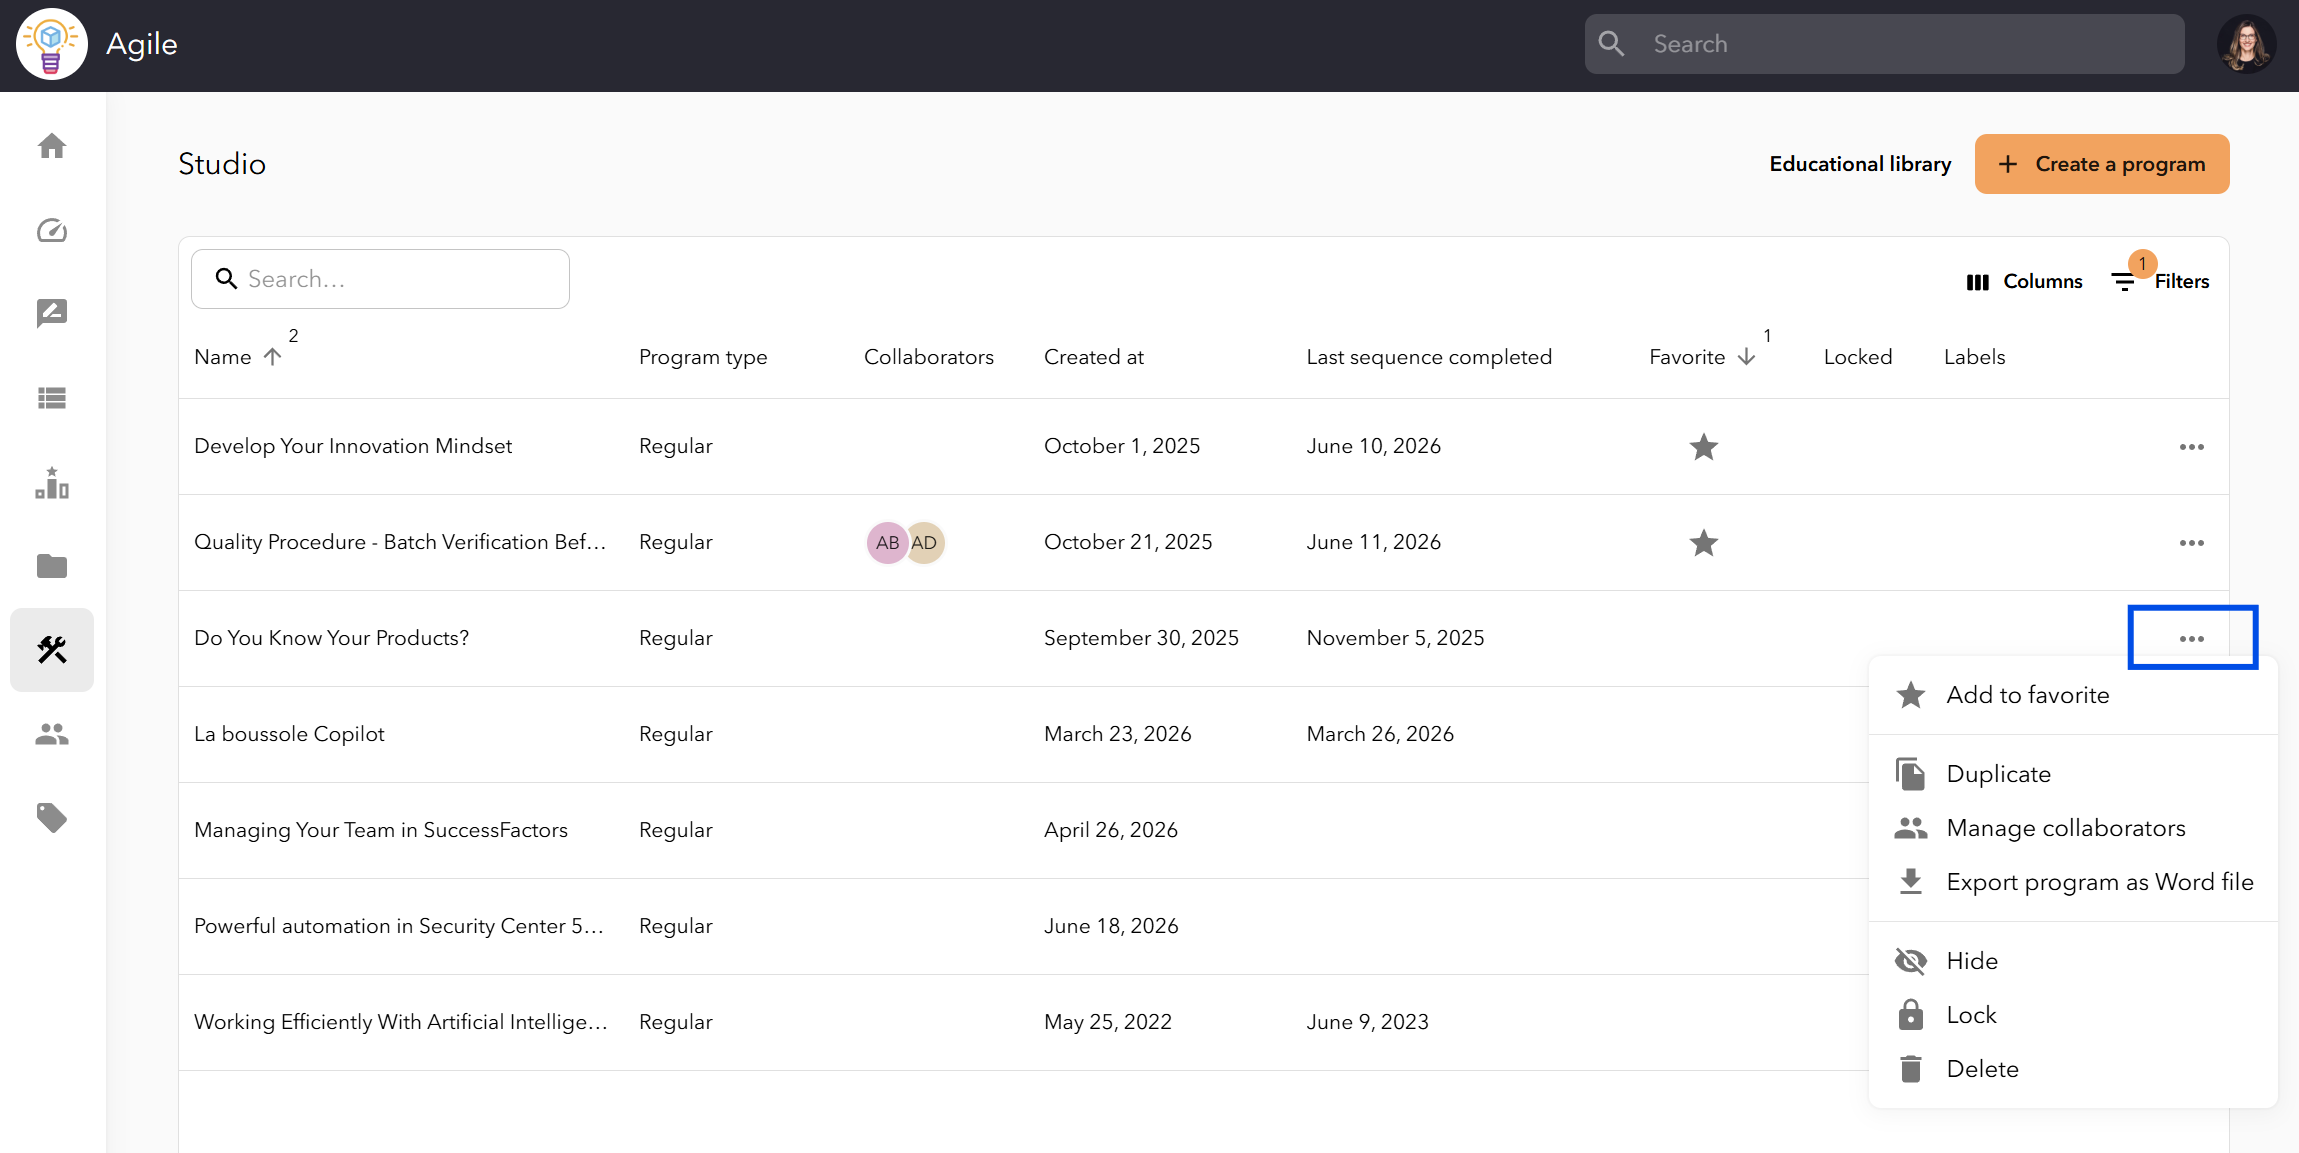Open the folder icon in sidebar
This screenshot has width=2299, height=1153.
(x=52, y=566)
